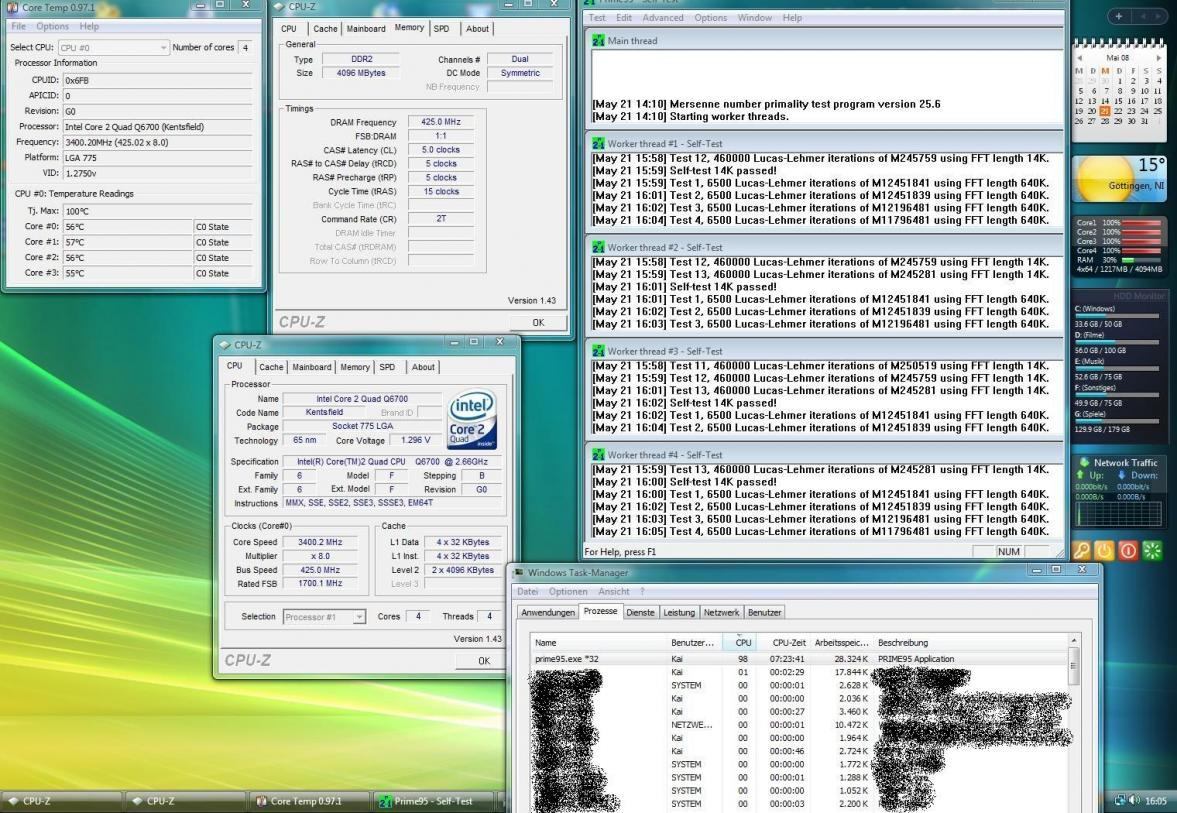Click OK in the lower CPU-Z CPU window
The image size is (1177, 813).
coord(484,661)
